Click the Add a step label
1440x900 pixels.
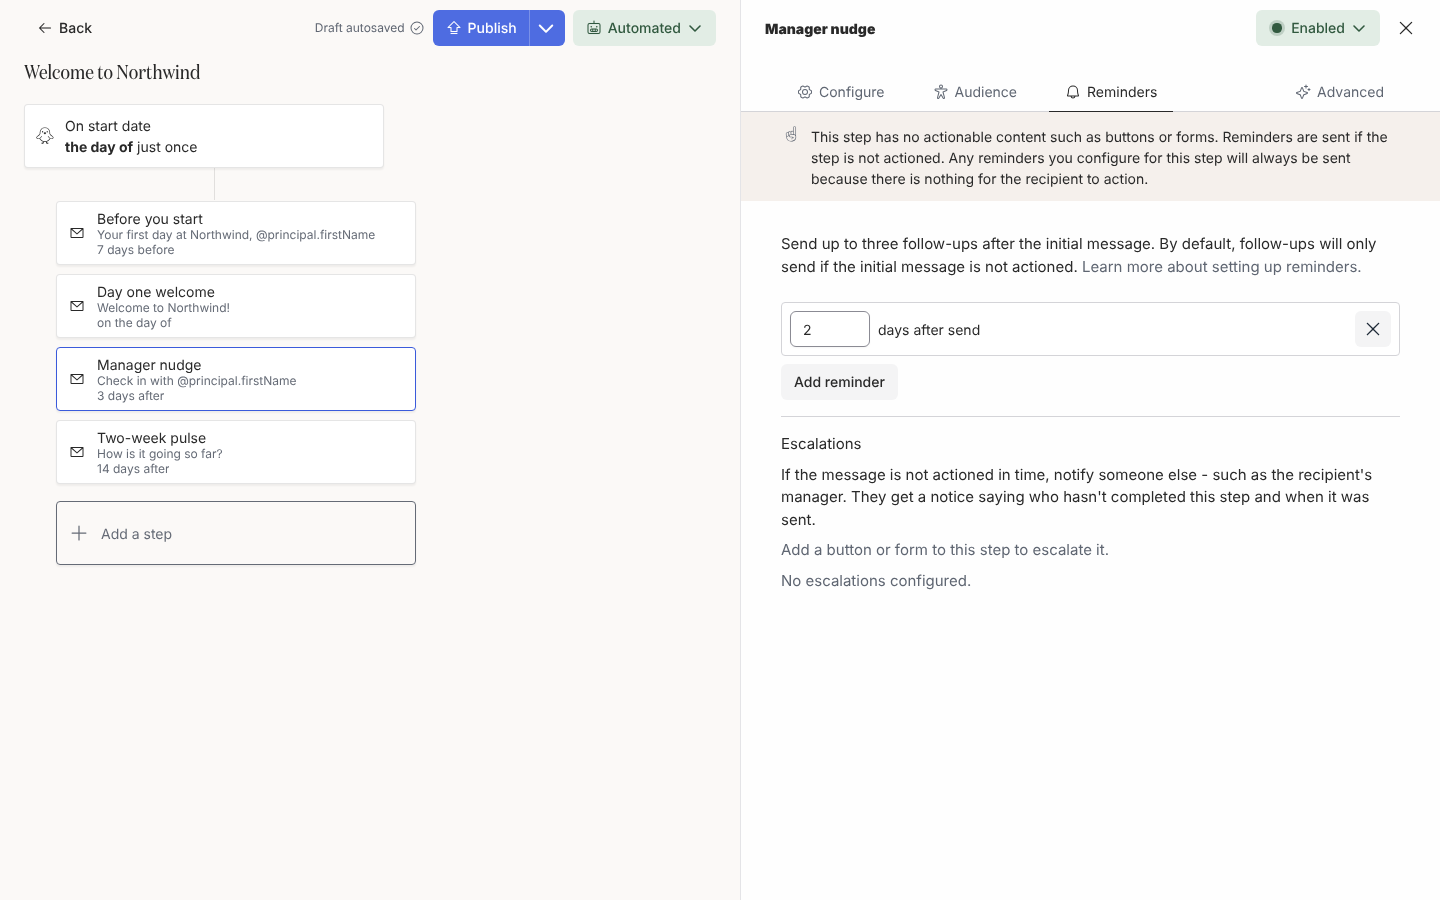click(136, 534)
